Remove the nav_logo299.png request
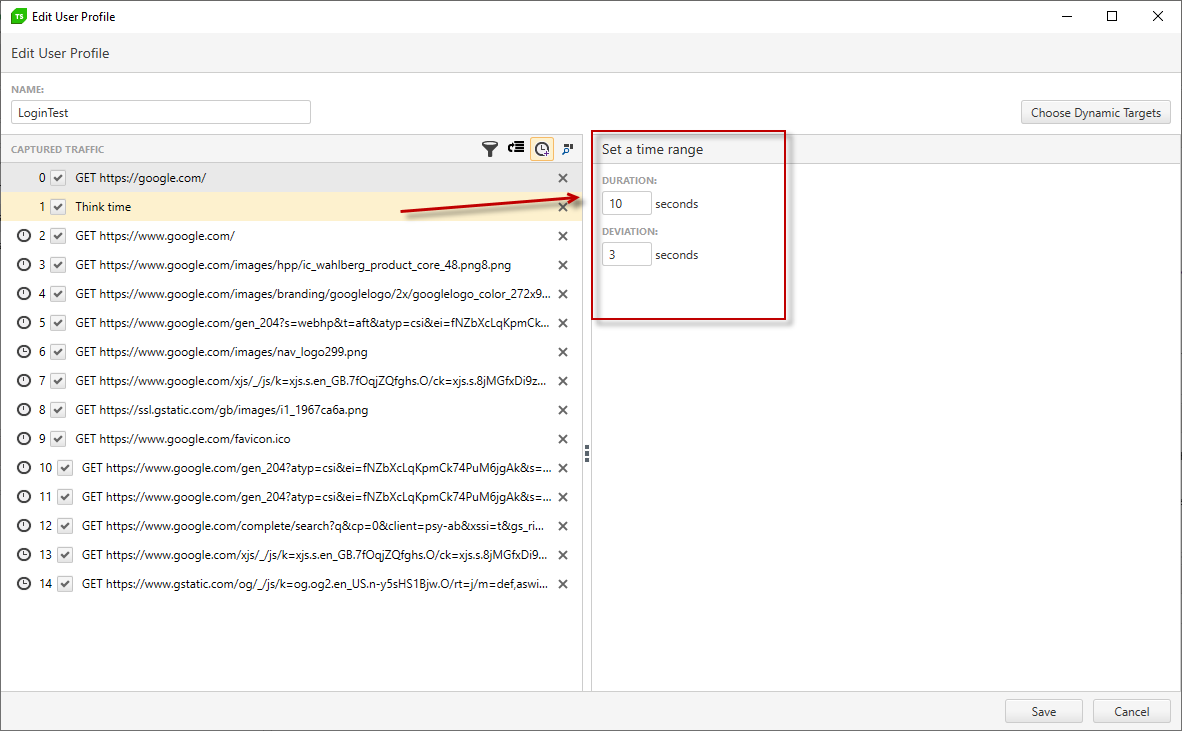Screen dimensions: 1182x731 point(562,352)
